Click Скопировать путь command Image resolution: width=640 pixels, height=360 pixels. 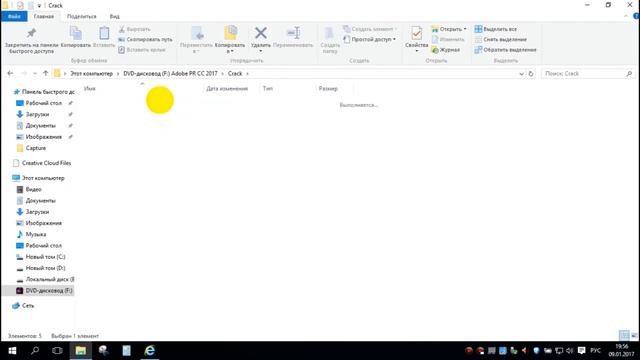145,40
